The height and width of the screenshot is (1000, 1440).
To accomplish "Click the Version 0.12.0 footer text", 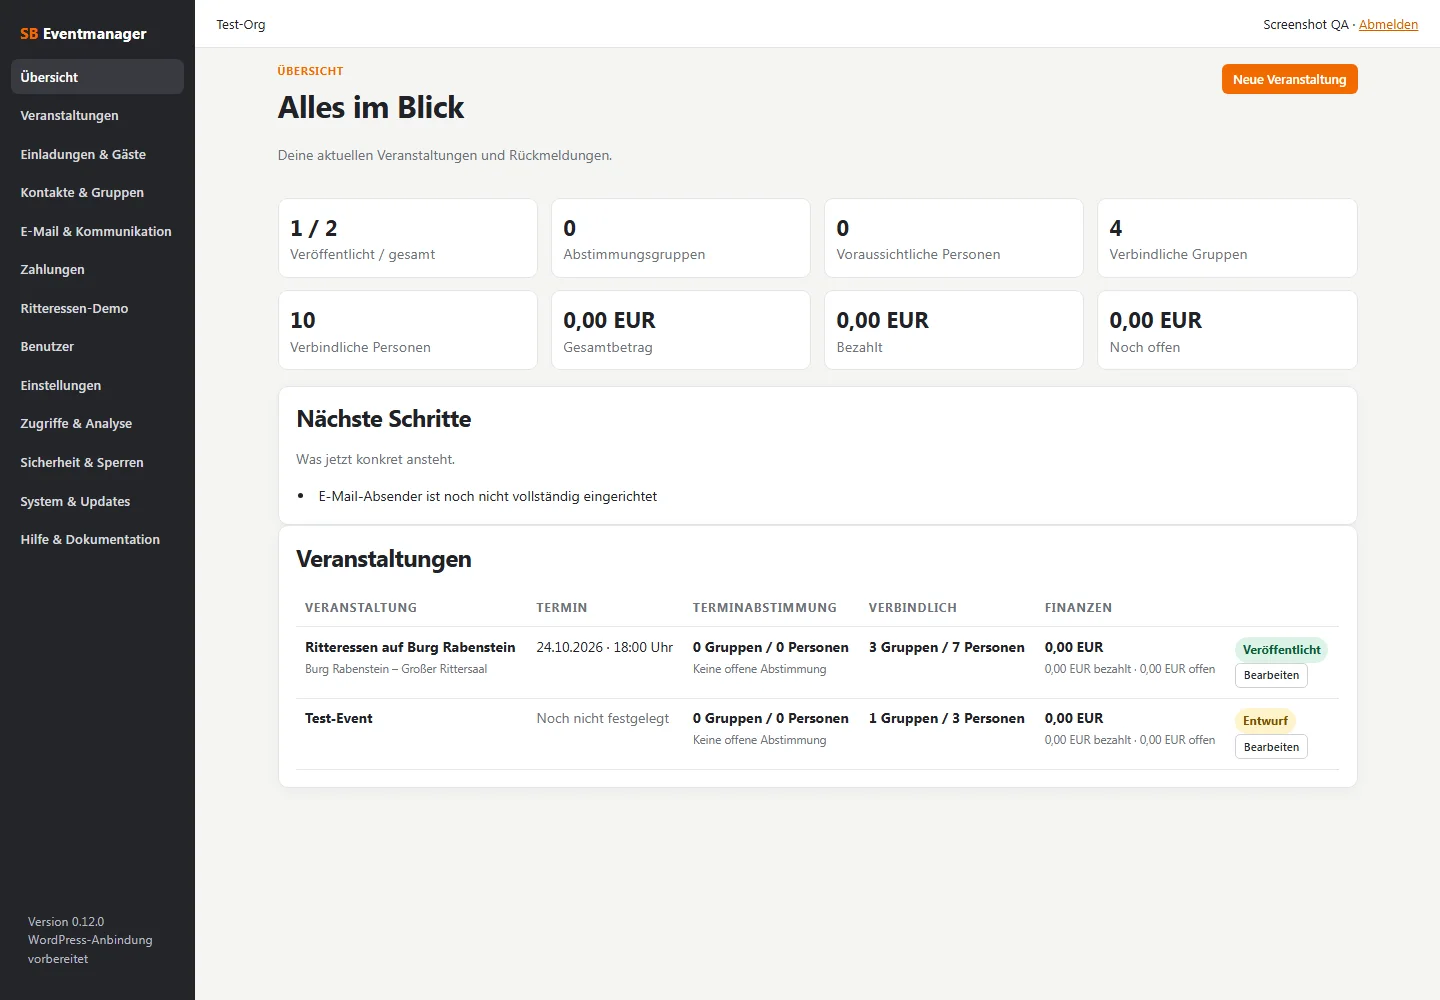I will 66,921.
